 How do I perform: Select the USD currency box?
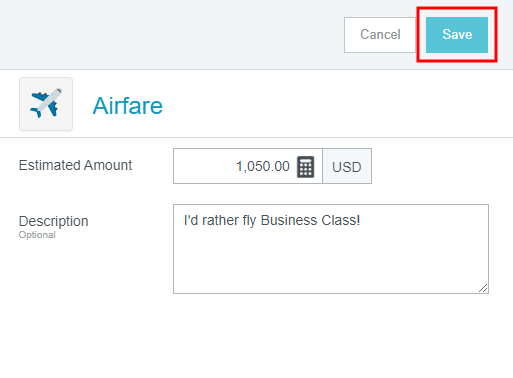347,166
